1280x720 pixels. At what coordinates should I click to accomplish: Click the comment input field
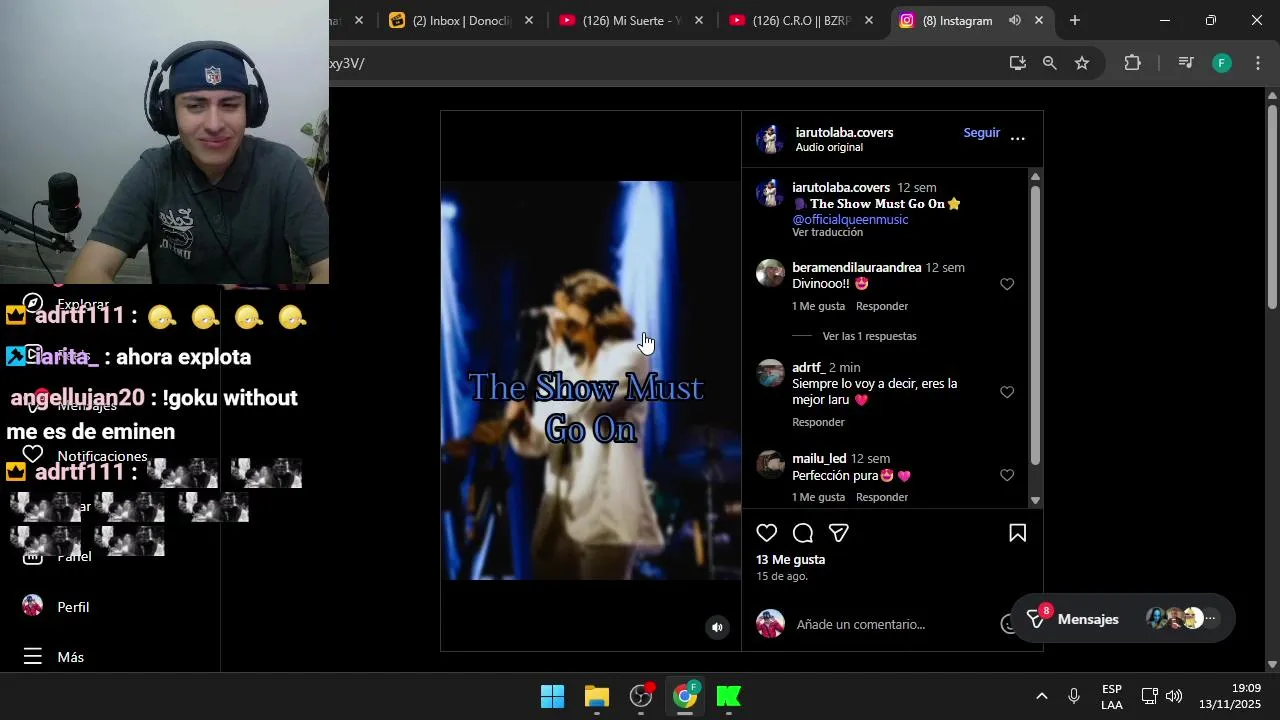pos(895,624)
